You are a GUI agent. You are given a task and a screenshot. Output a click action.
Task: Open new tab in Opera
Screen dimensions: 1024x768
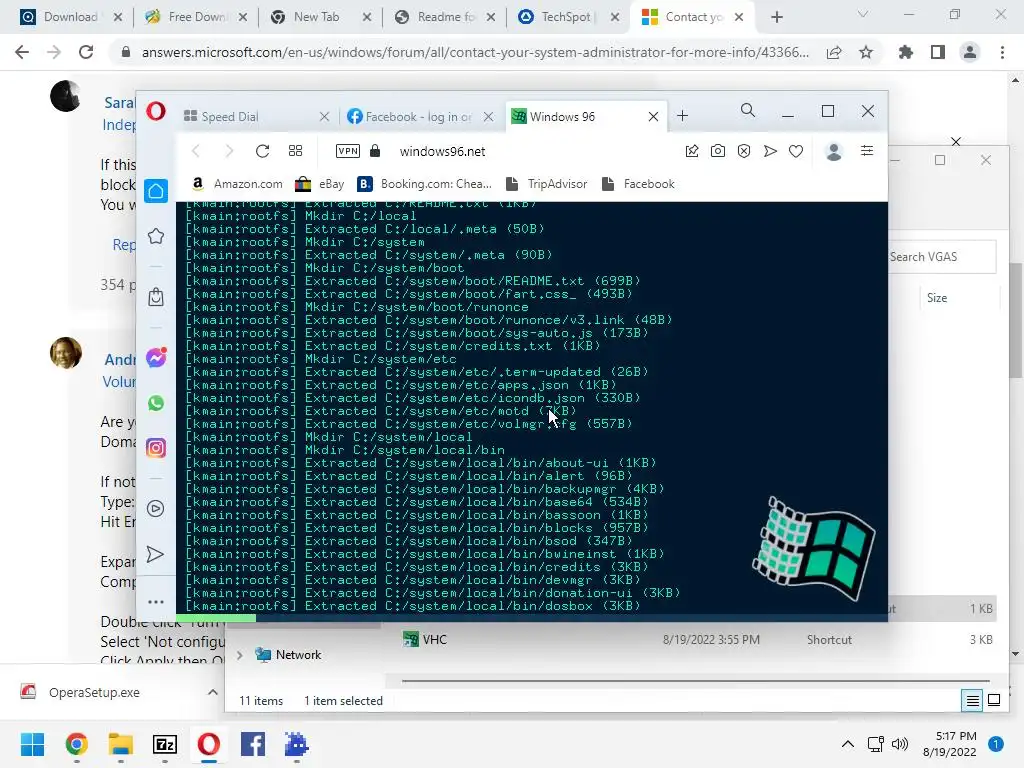click(682, 116)
